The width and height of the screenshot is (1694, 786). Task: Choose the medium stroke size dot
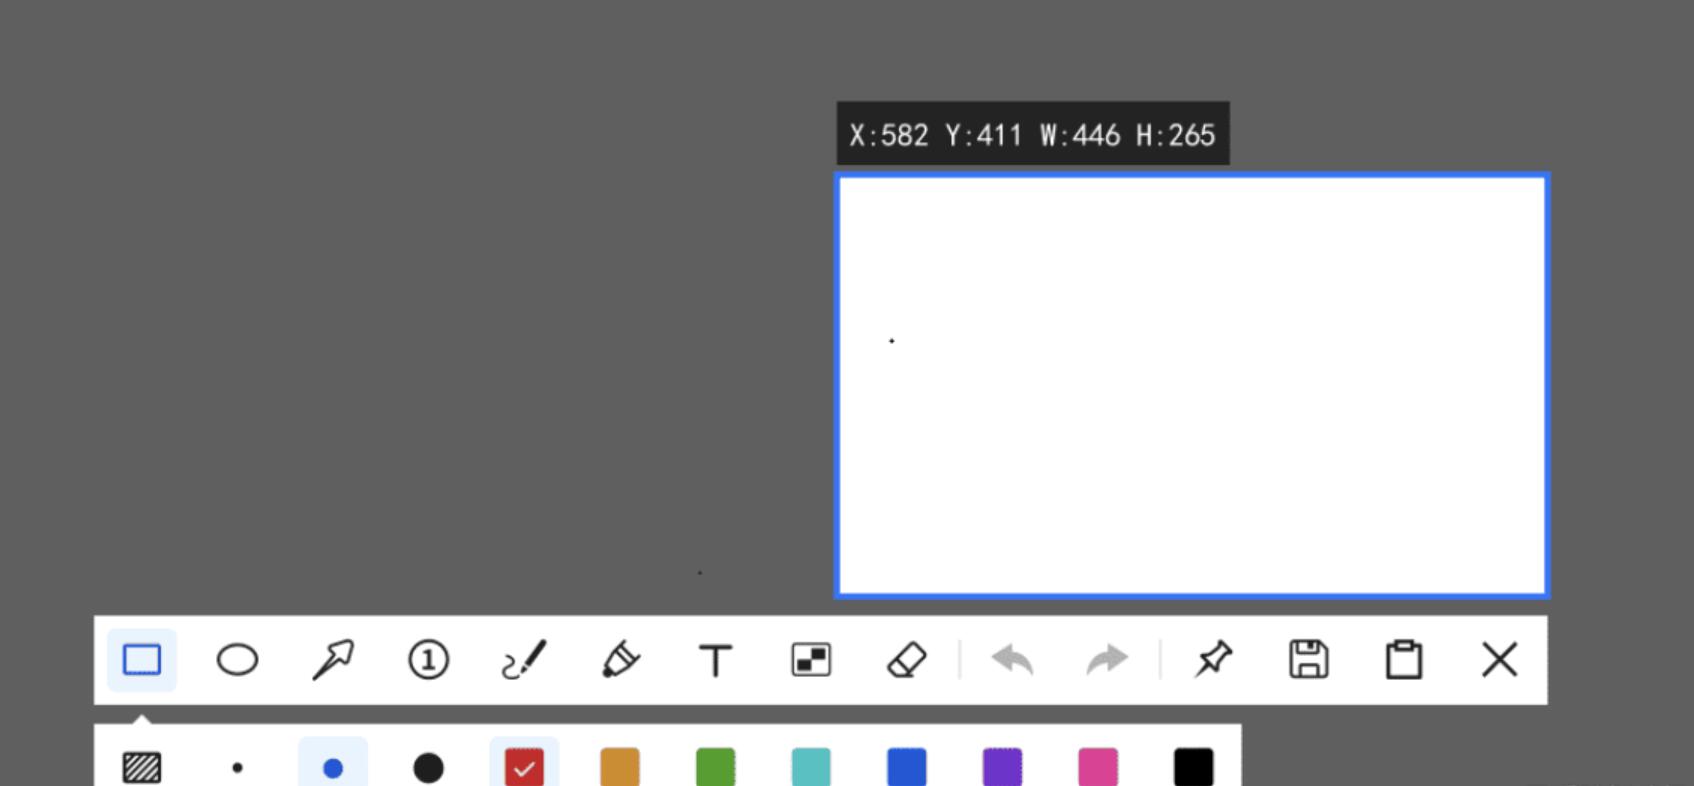click(333, 768)
